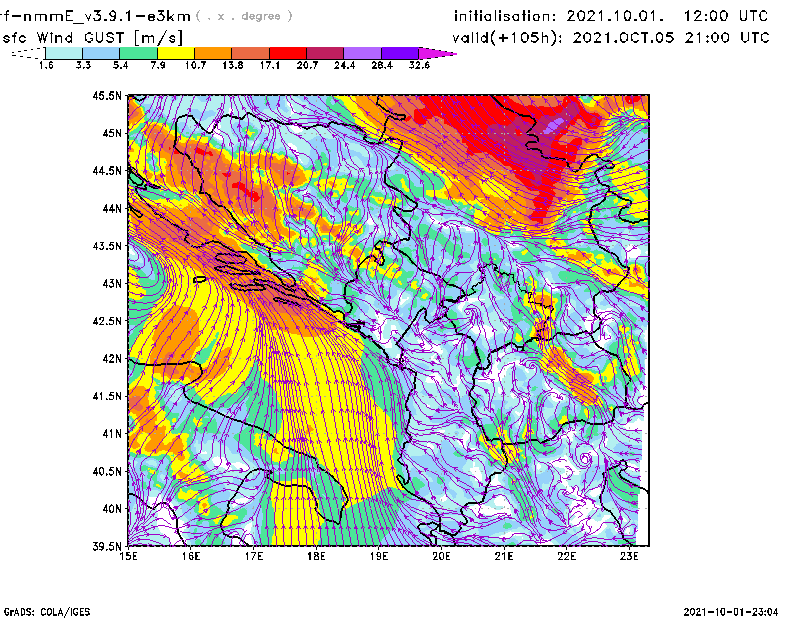Click the latitude label "39.5N"
This screenshot has width=800, height=618.
tap(107, 546)
